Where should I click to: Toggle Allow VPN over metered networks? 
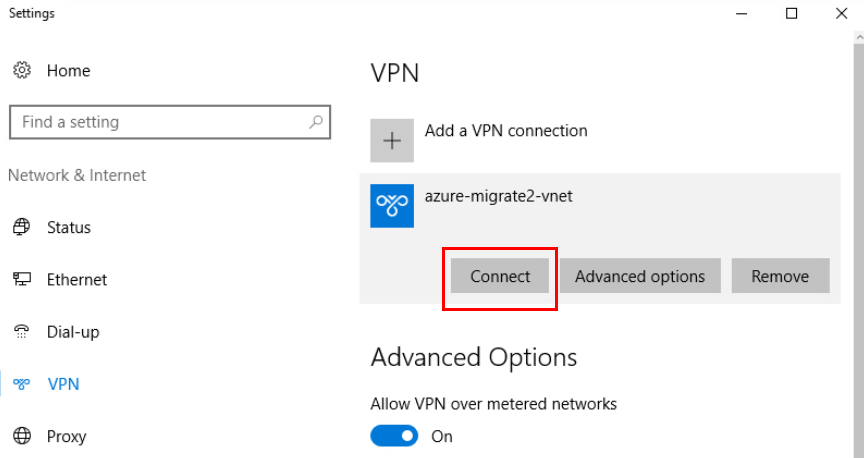394,436
